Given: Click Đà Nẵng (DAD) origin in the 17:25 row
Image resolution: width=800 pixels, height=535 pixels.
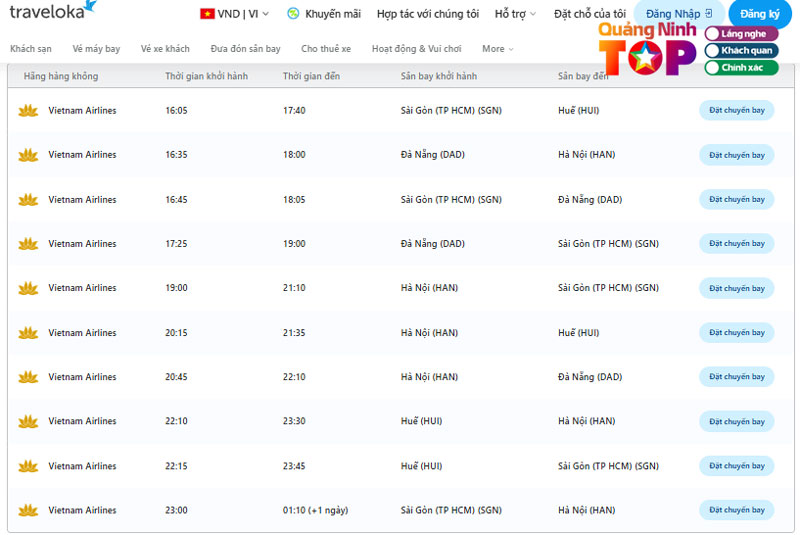Looking at the screenshot, I should (433, 244).
